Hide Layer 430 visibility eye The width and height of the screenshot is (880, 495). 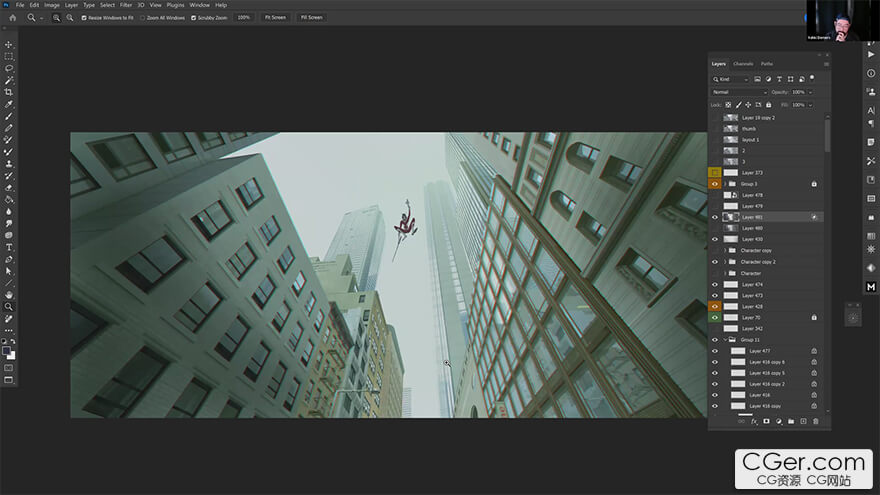[714, 240]
